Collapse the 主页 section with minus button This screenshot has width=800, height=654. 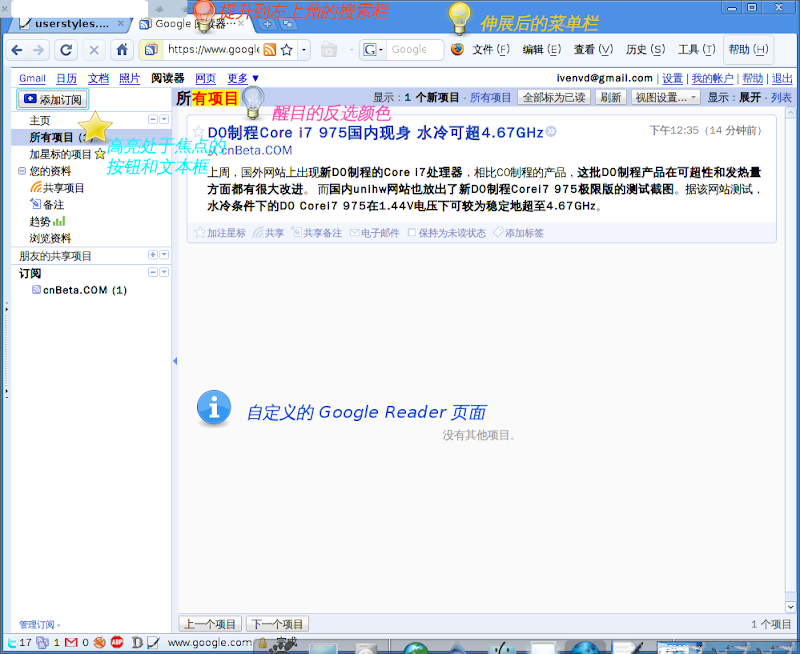153,119
